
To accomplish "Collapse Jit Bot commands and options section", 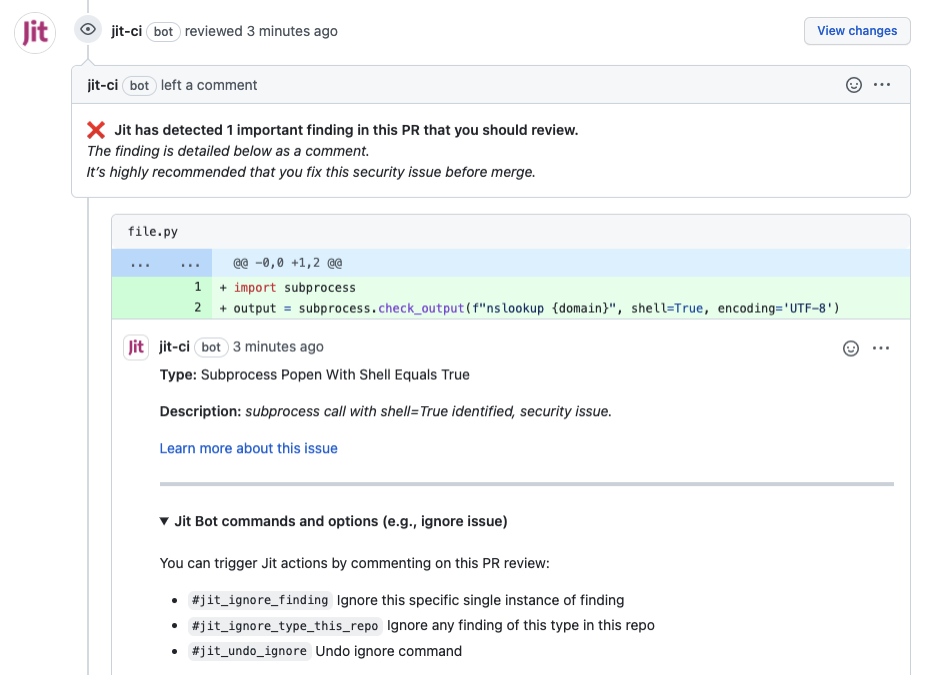I will tap(165, 521).
